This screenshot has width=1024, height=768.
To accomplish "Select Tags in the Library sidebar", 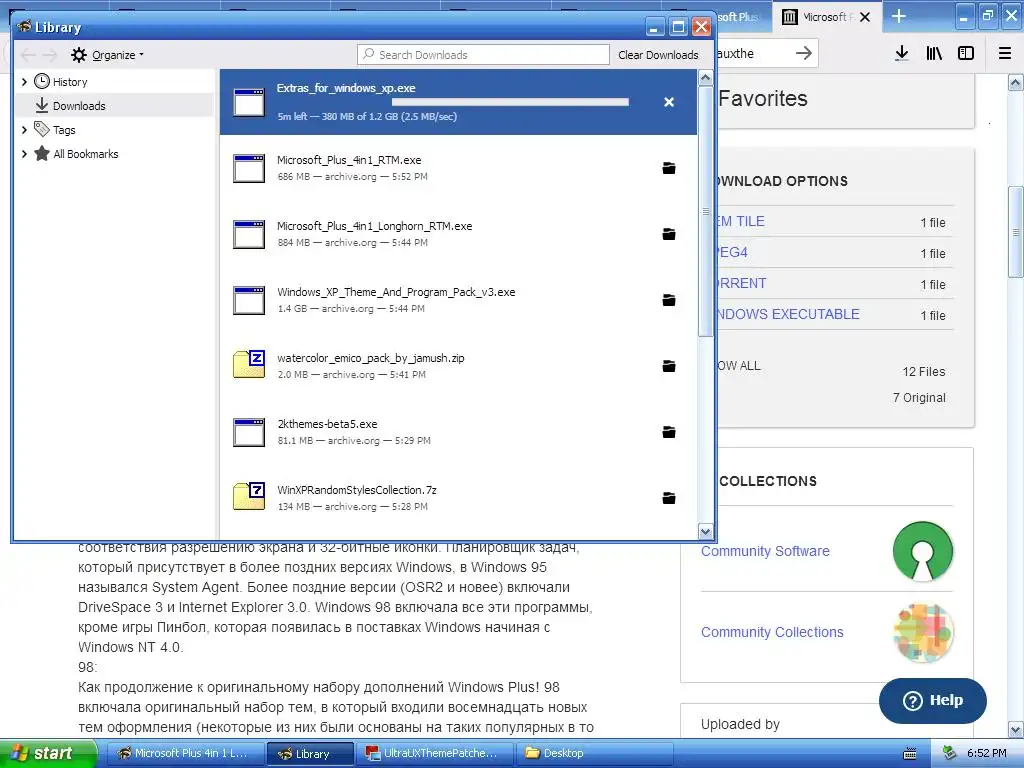I will [x=64, y=130].
